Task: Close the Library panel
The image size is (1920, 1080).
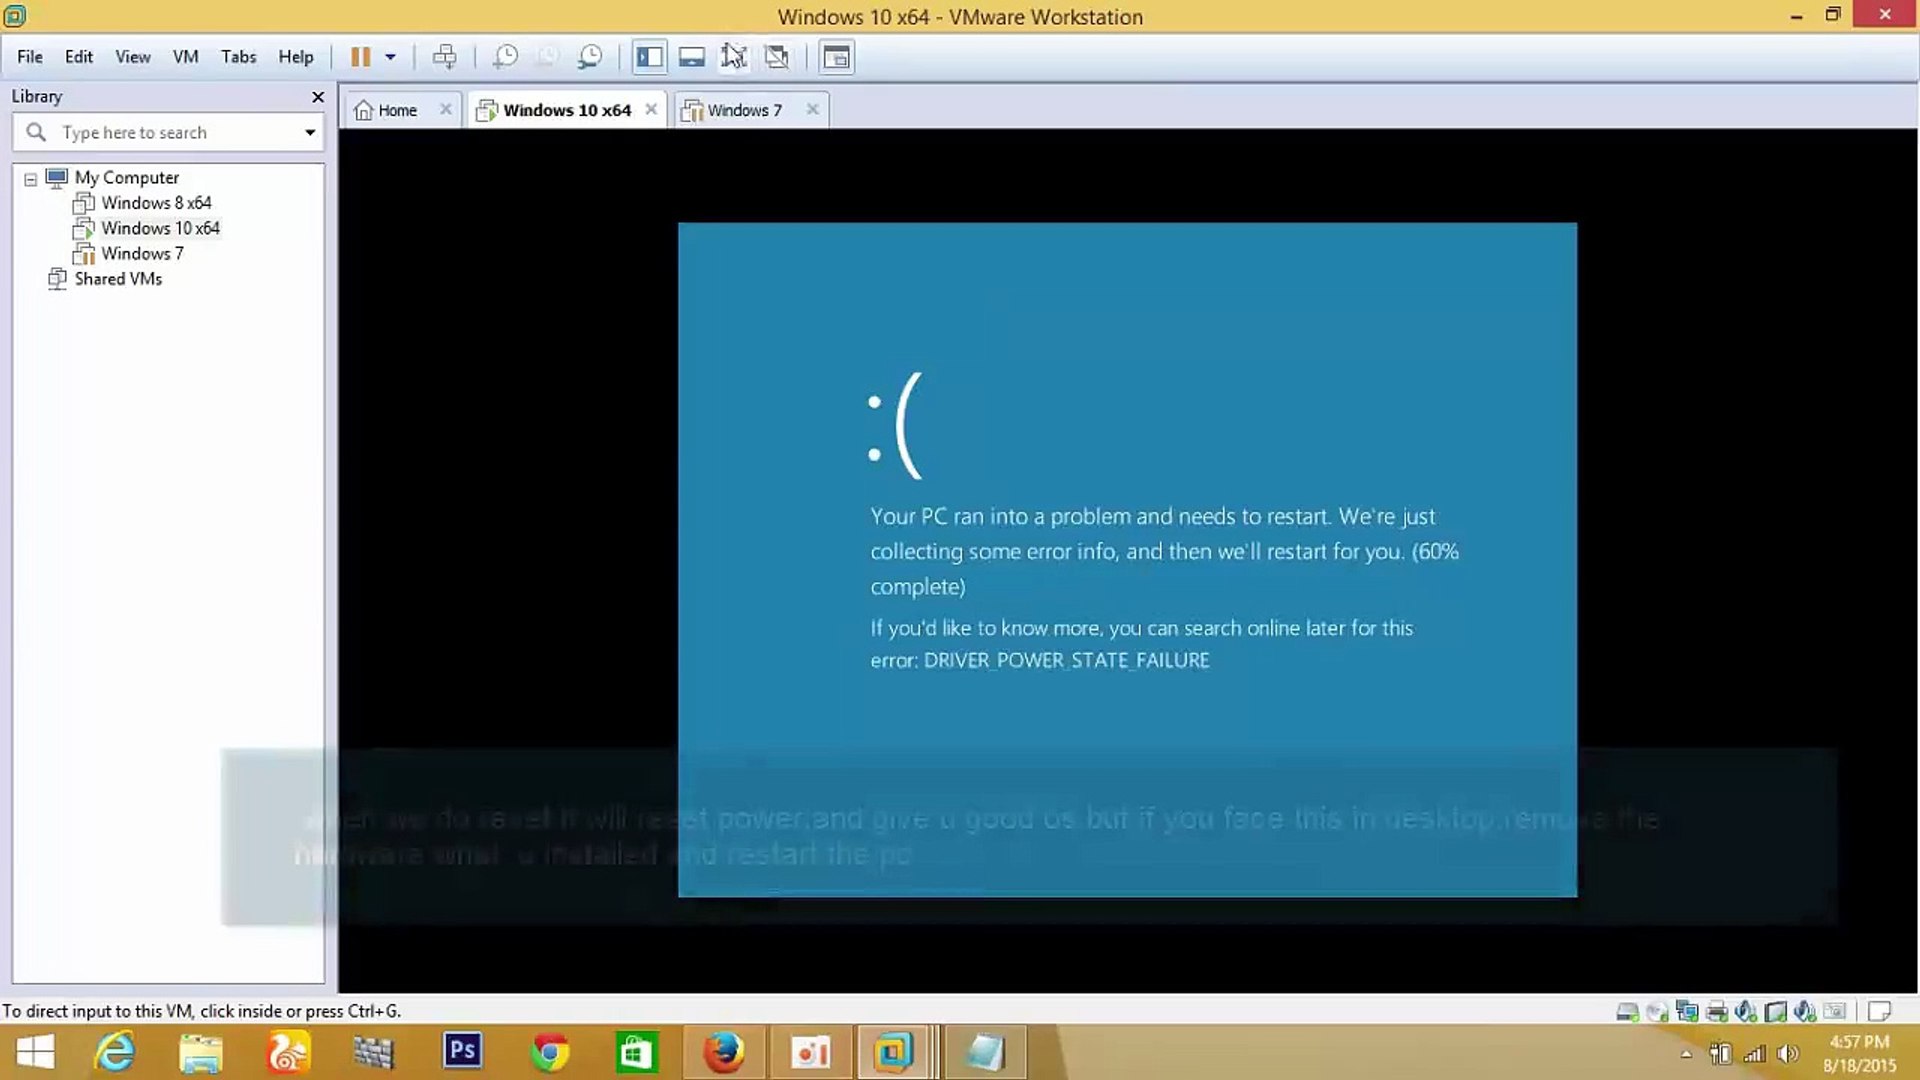Action: coord(318,97)
